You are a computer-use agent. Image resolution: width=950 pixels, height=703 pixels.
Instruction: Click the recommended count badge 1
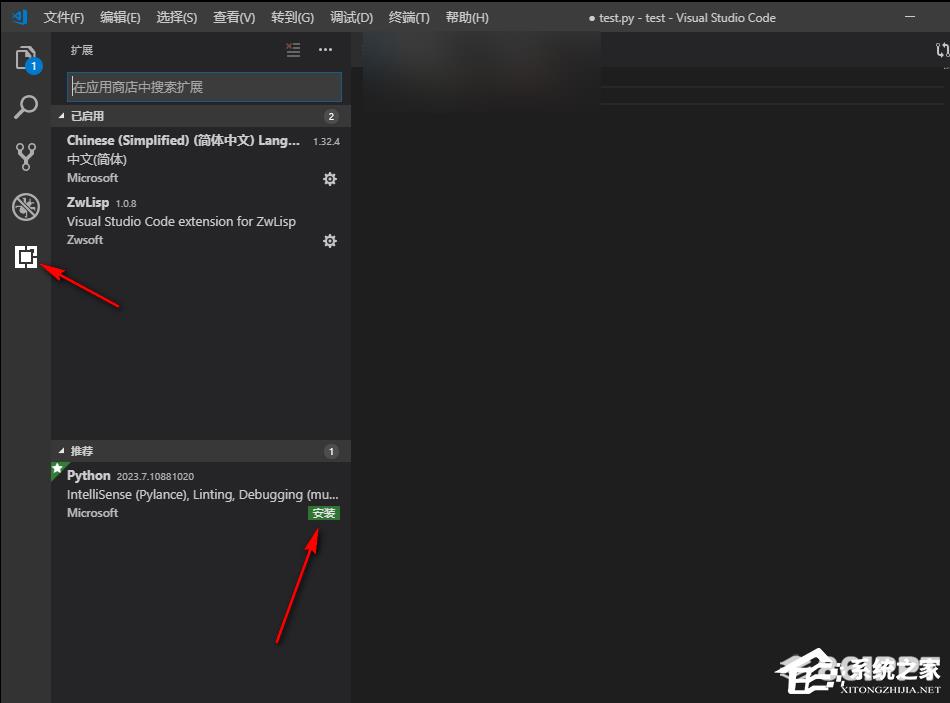tap(331, 451)
